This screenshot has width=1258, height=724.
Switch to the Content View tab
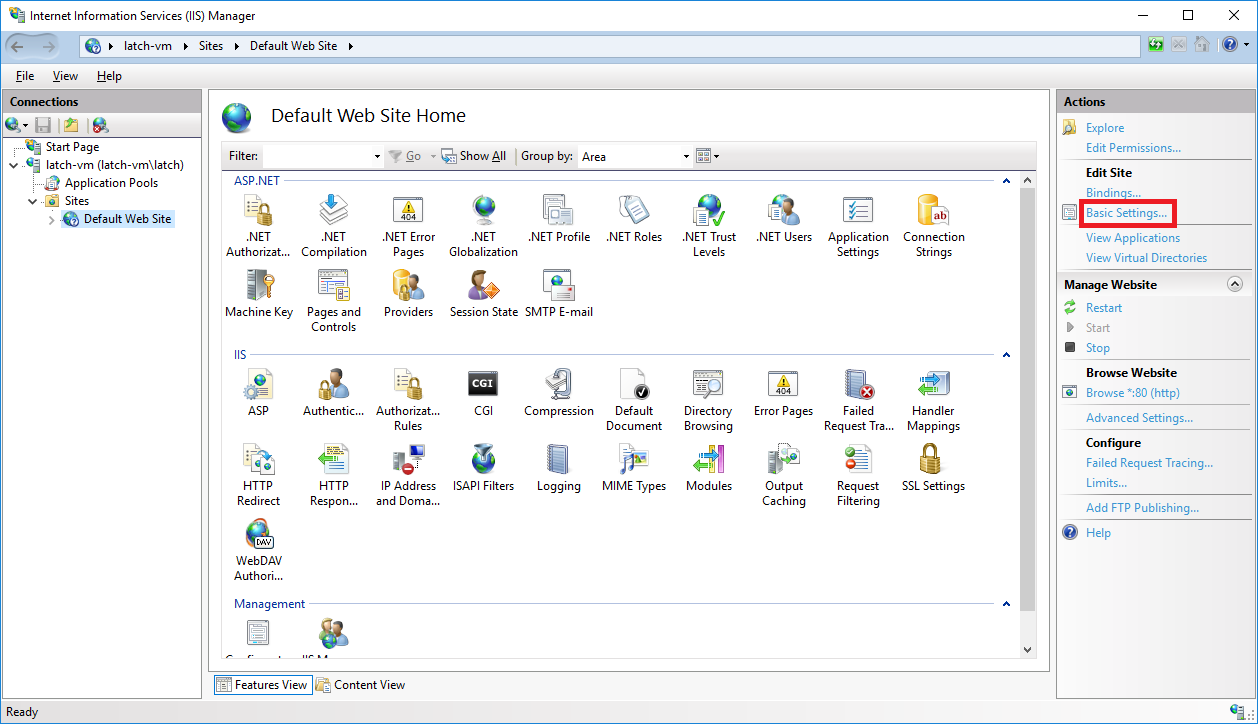click(360, 685)
